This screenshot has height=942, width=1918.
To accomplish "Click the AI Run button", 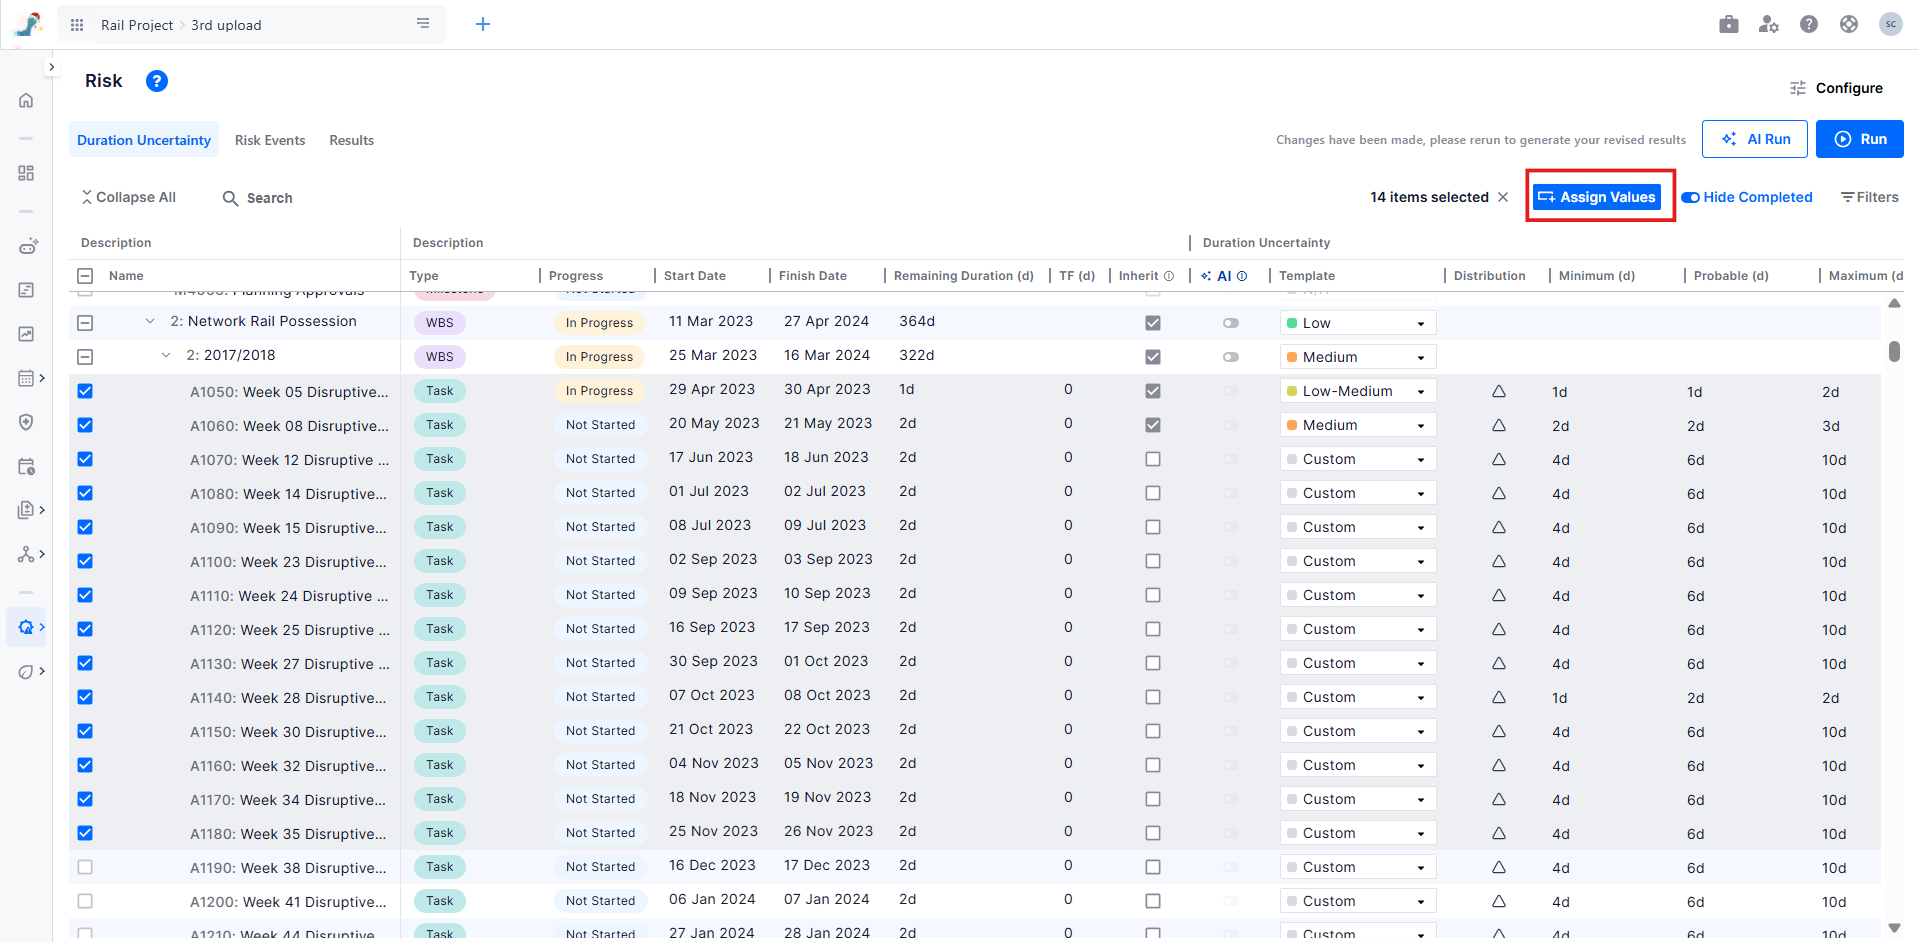I will (x=1754, y=139).
